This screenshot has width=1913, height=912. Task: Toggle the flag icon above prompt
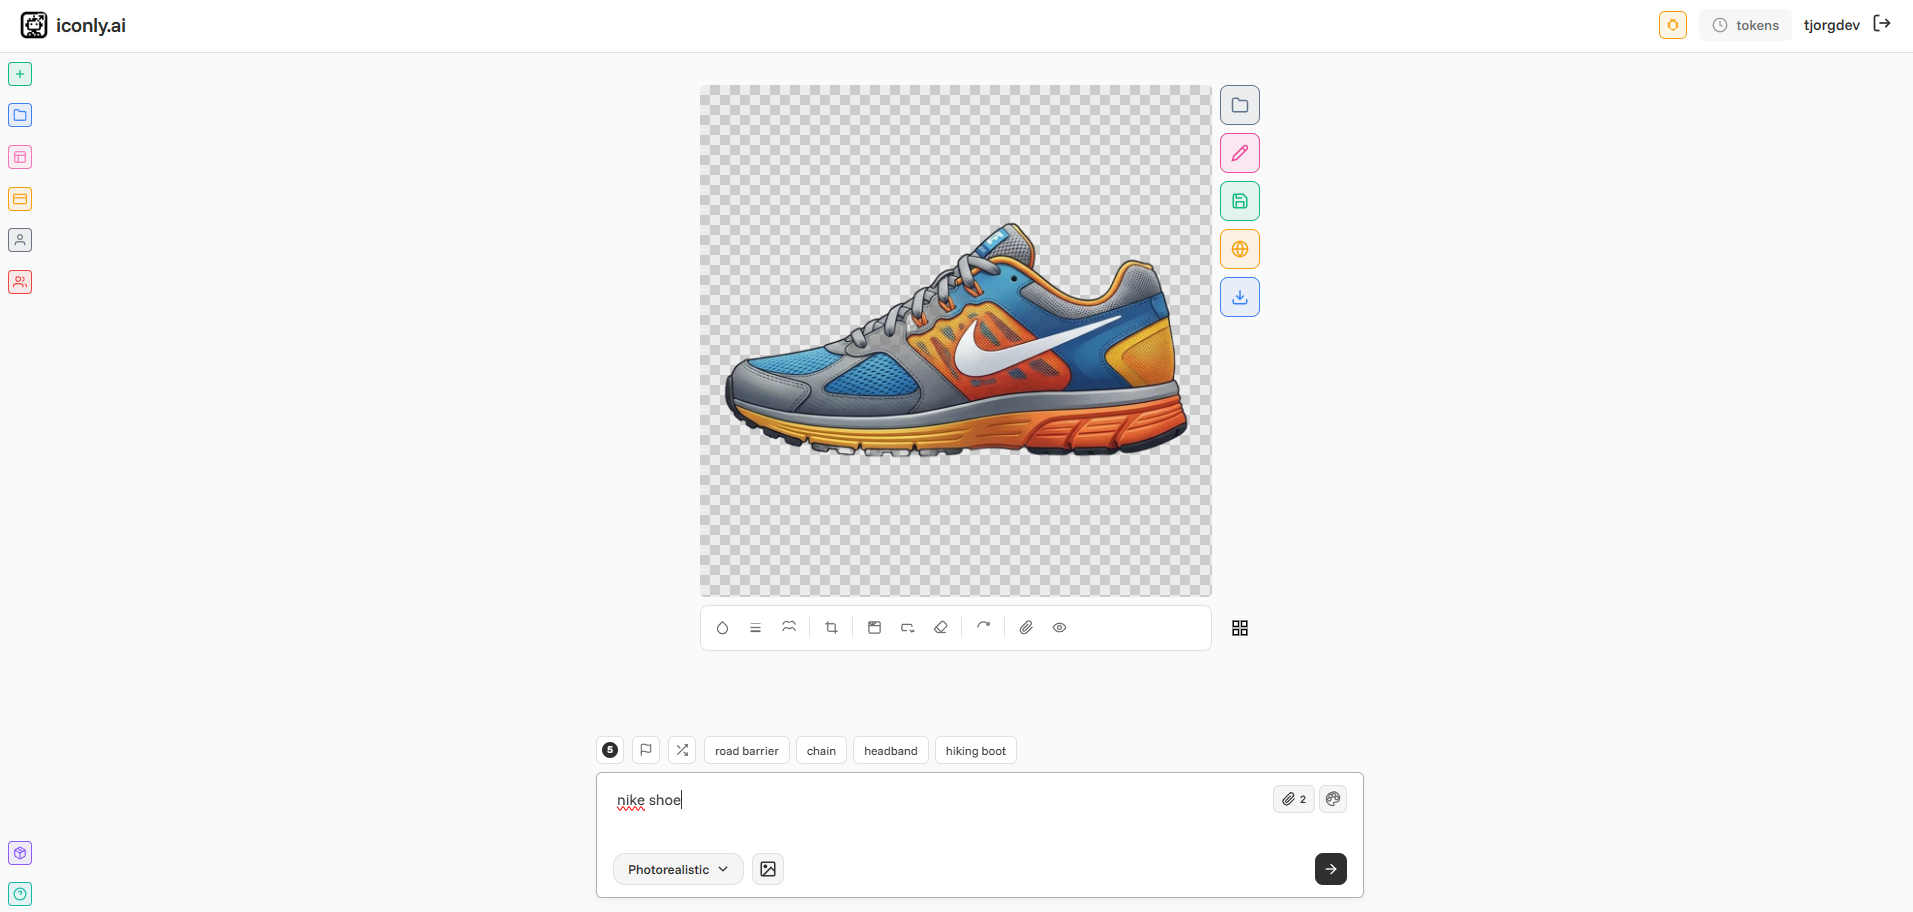[646, 750]
